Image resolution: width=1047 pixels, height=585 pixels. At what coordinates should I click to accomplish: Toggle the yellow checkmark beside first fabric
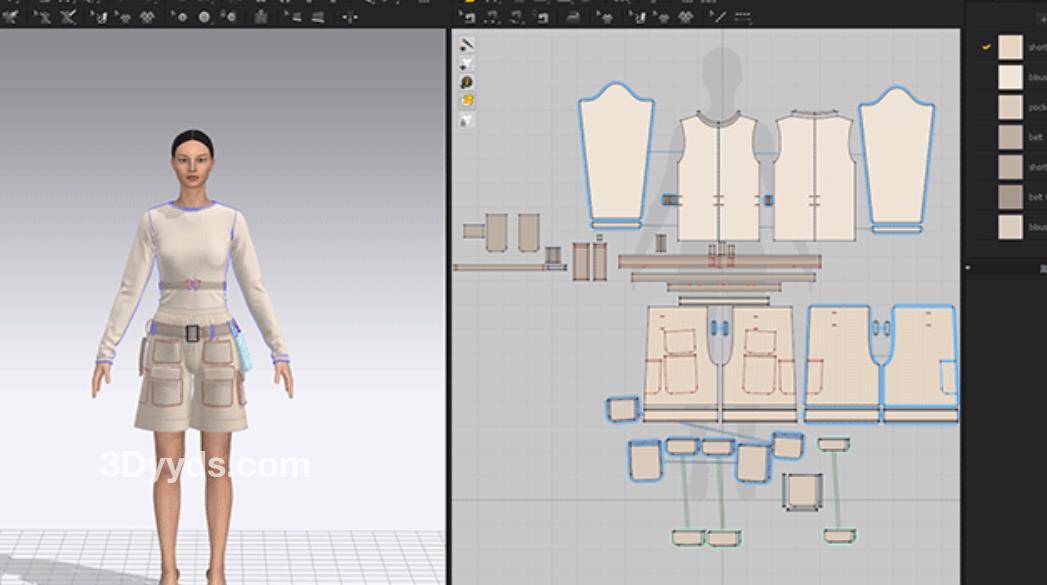986,47
